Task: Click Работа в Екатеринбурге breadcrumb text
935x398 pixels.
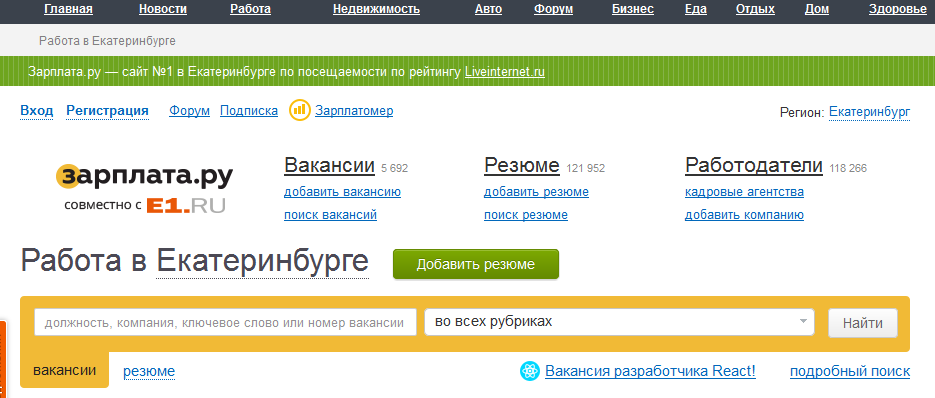Action: (107, 41)
